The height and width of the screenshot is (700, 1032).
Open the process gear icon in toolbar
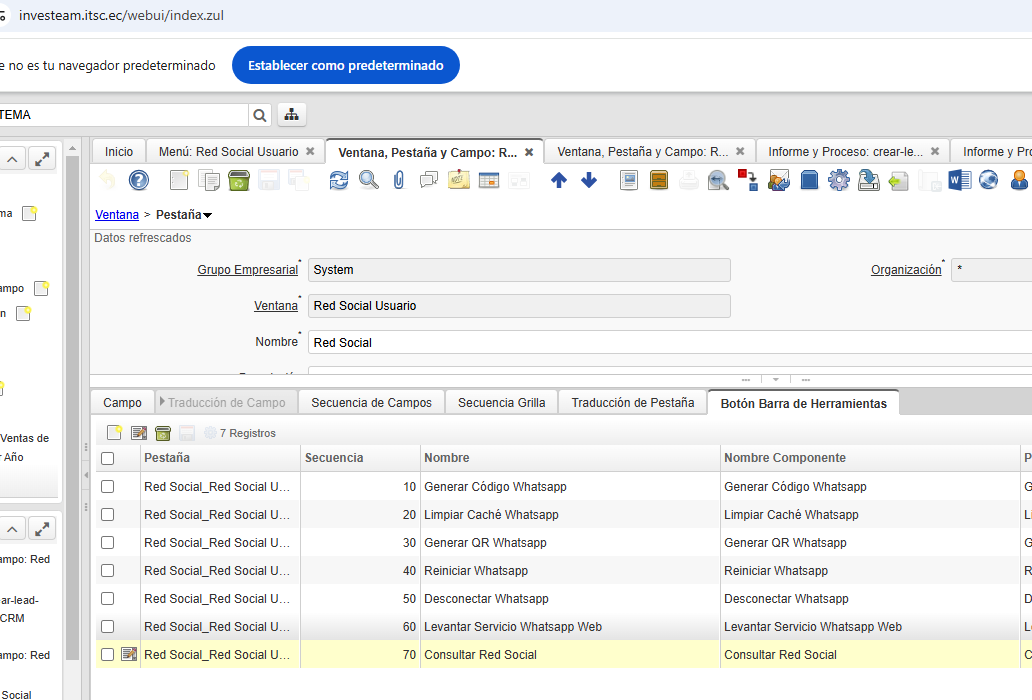[x=838, y=180]
